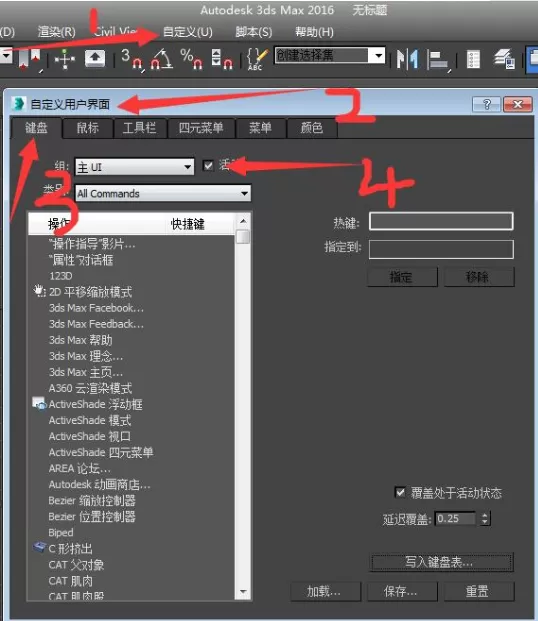Switch to the 鼠标 tab
Image resolution: width=538 pixels, height=621 pixels.
click(x=88, y=128)
